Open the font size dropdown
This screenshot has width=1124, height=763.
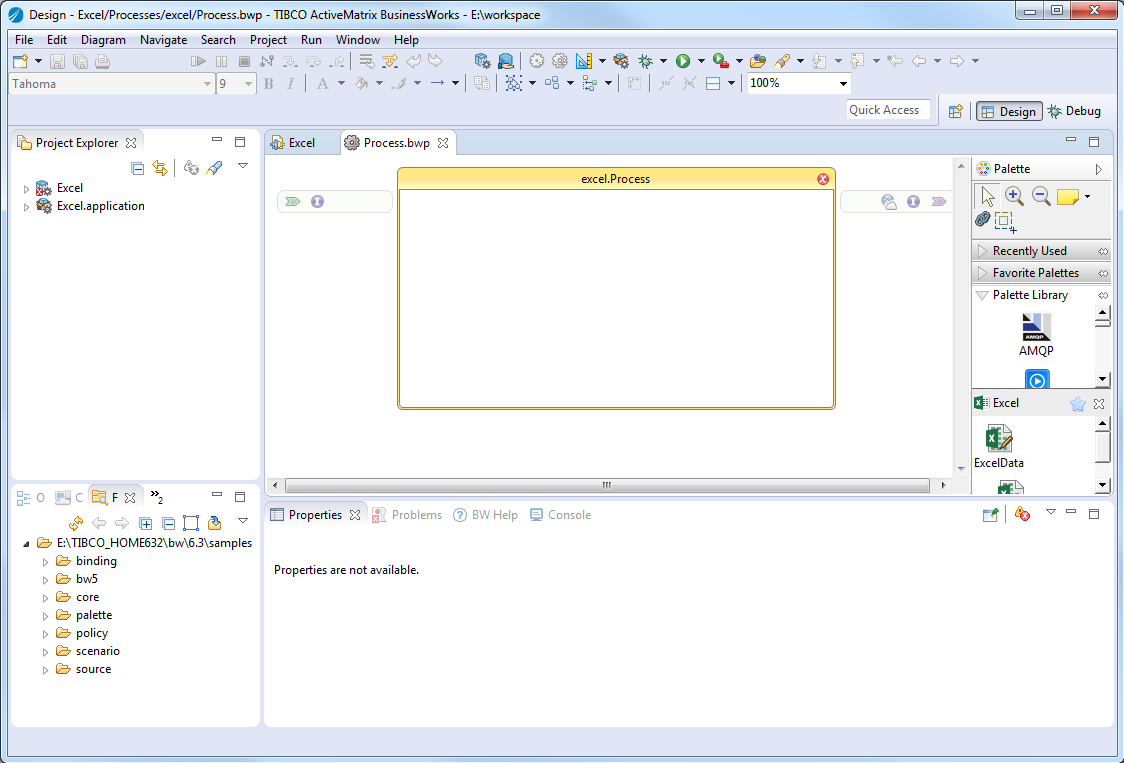click(x=248, y=85)
